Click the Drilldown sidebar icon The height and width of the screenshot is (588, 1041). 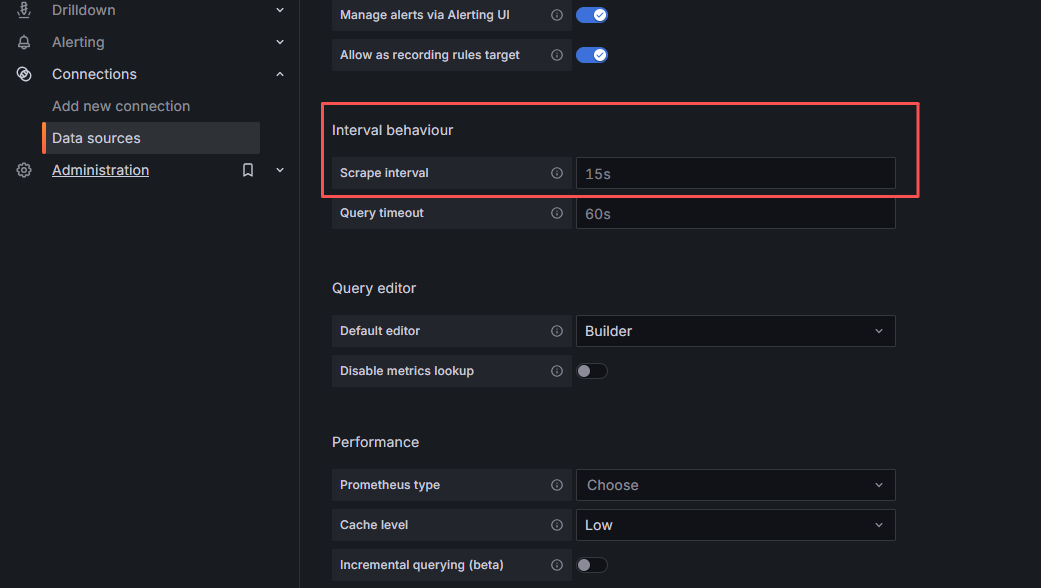pos(24,10)
